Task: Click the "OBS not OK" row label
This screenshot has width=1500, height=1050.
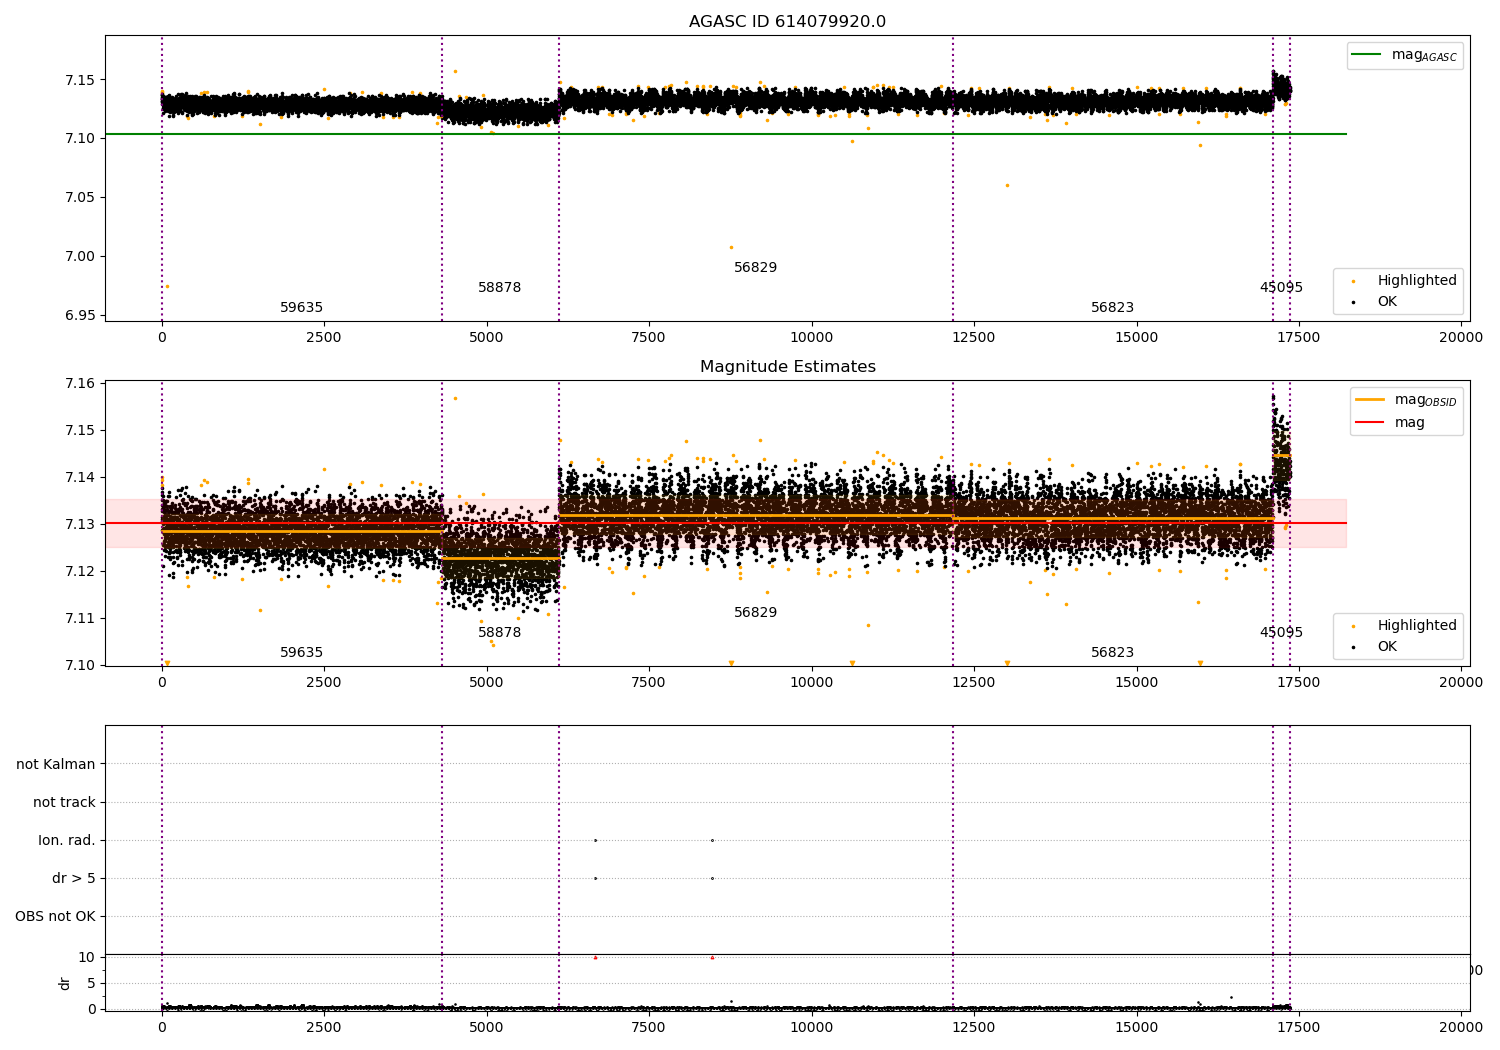Action: [x=55, y=916]
